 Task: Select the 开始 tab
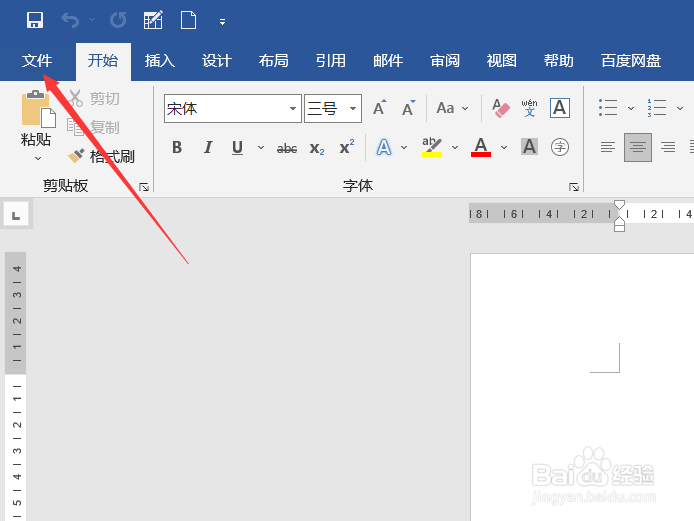click(103, 61)
